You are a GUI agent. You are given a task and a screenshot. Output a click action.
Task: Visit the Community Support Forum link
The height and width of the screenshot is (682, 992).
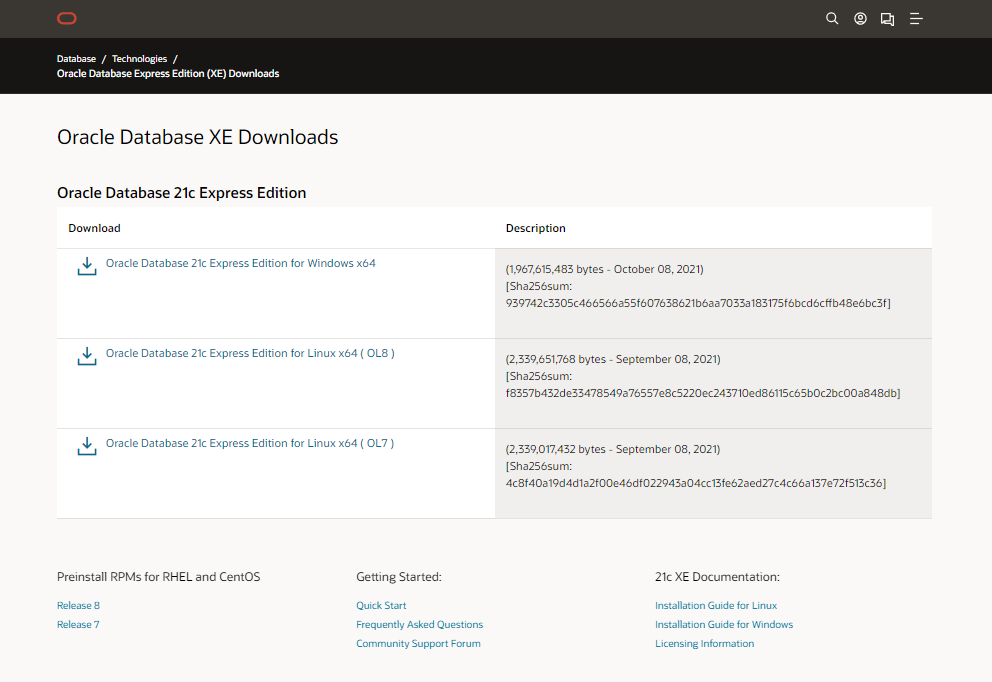point(418,643)
